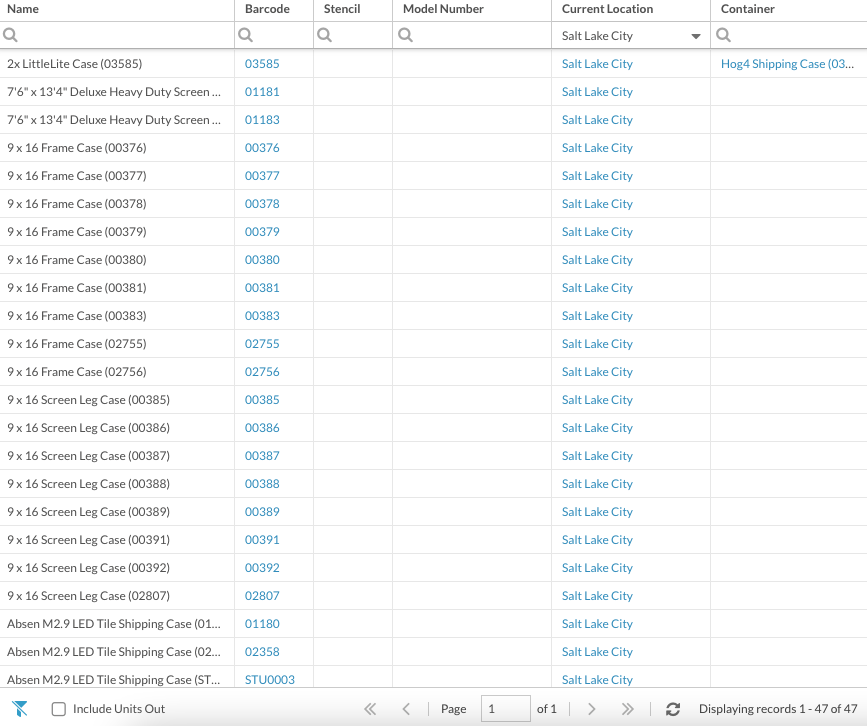Open Salt Lake City link for barcode 03585

pos(597,64)
